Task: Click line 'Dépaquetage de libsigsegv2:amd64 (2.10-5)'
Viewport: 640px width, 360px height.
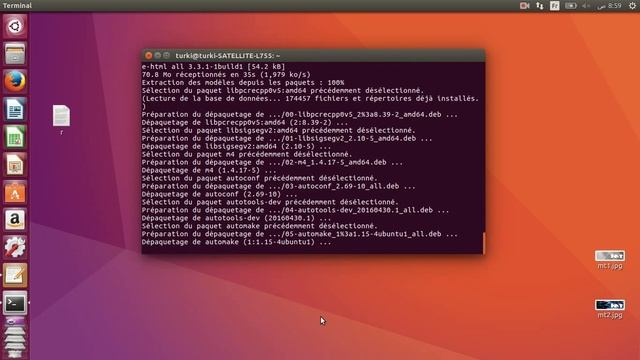Action: pos(236,146)
